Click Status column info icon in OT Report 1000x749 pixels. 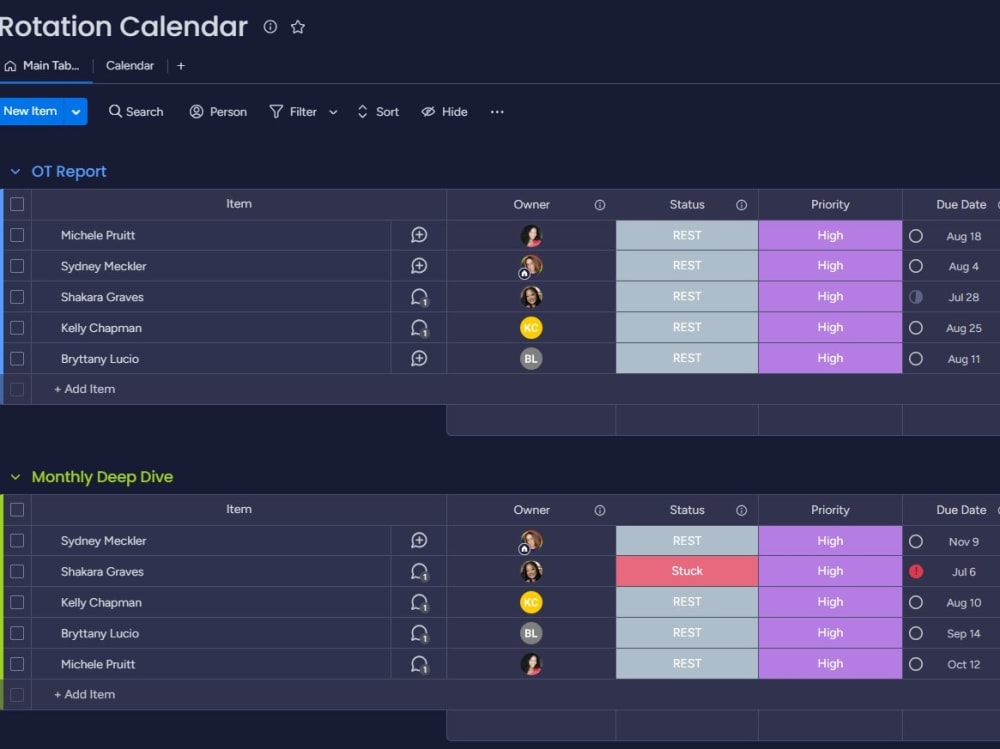click(741, 205)
